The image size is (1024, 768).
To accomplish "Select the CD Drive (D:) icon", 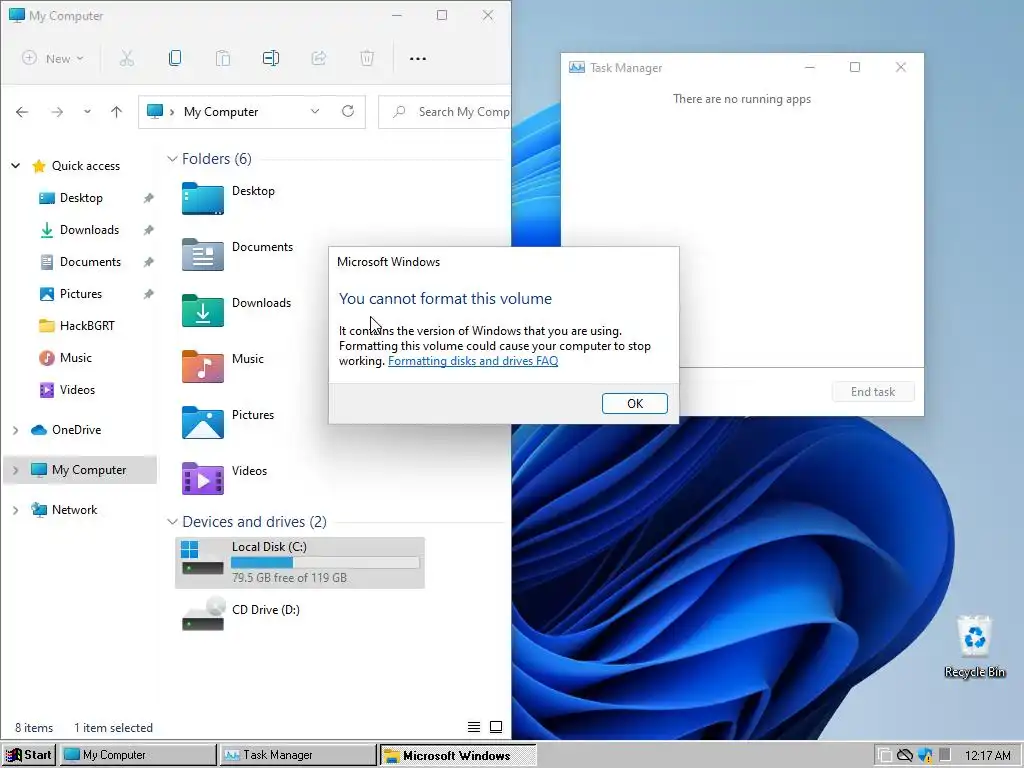I will pyautogui.click(x=203, y=614).
